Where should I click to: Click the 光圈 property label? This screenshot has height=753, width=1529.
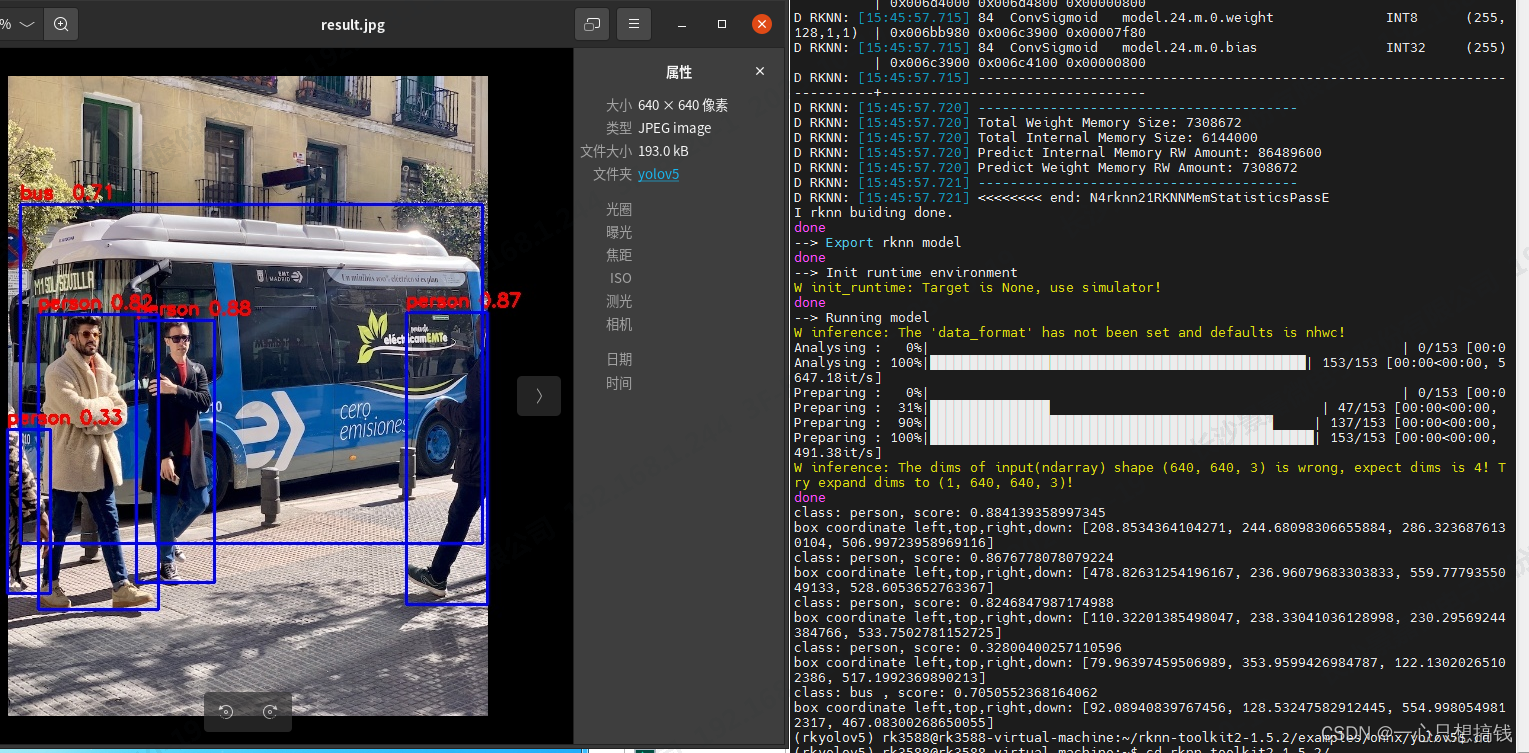[619, 209]
